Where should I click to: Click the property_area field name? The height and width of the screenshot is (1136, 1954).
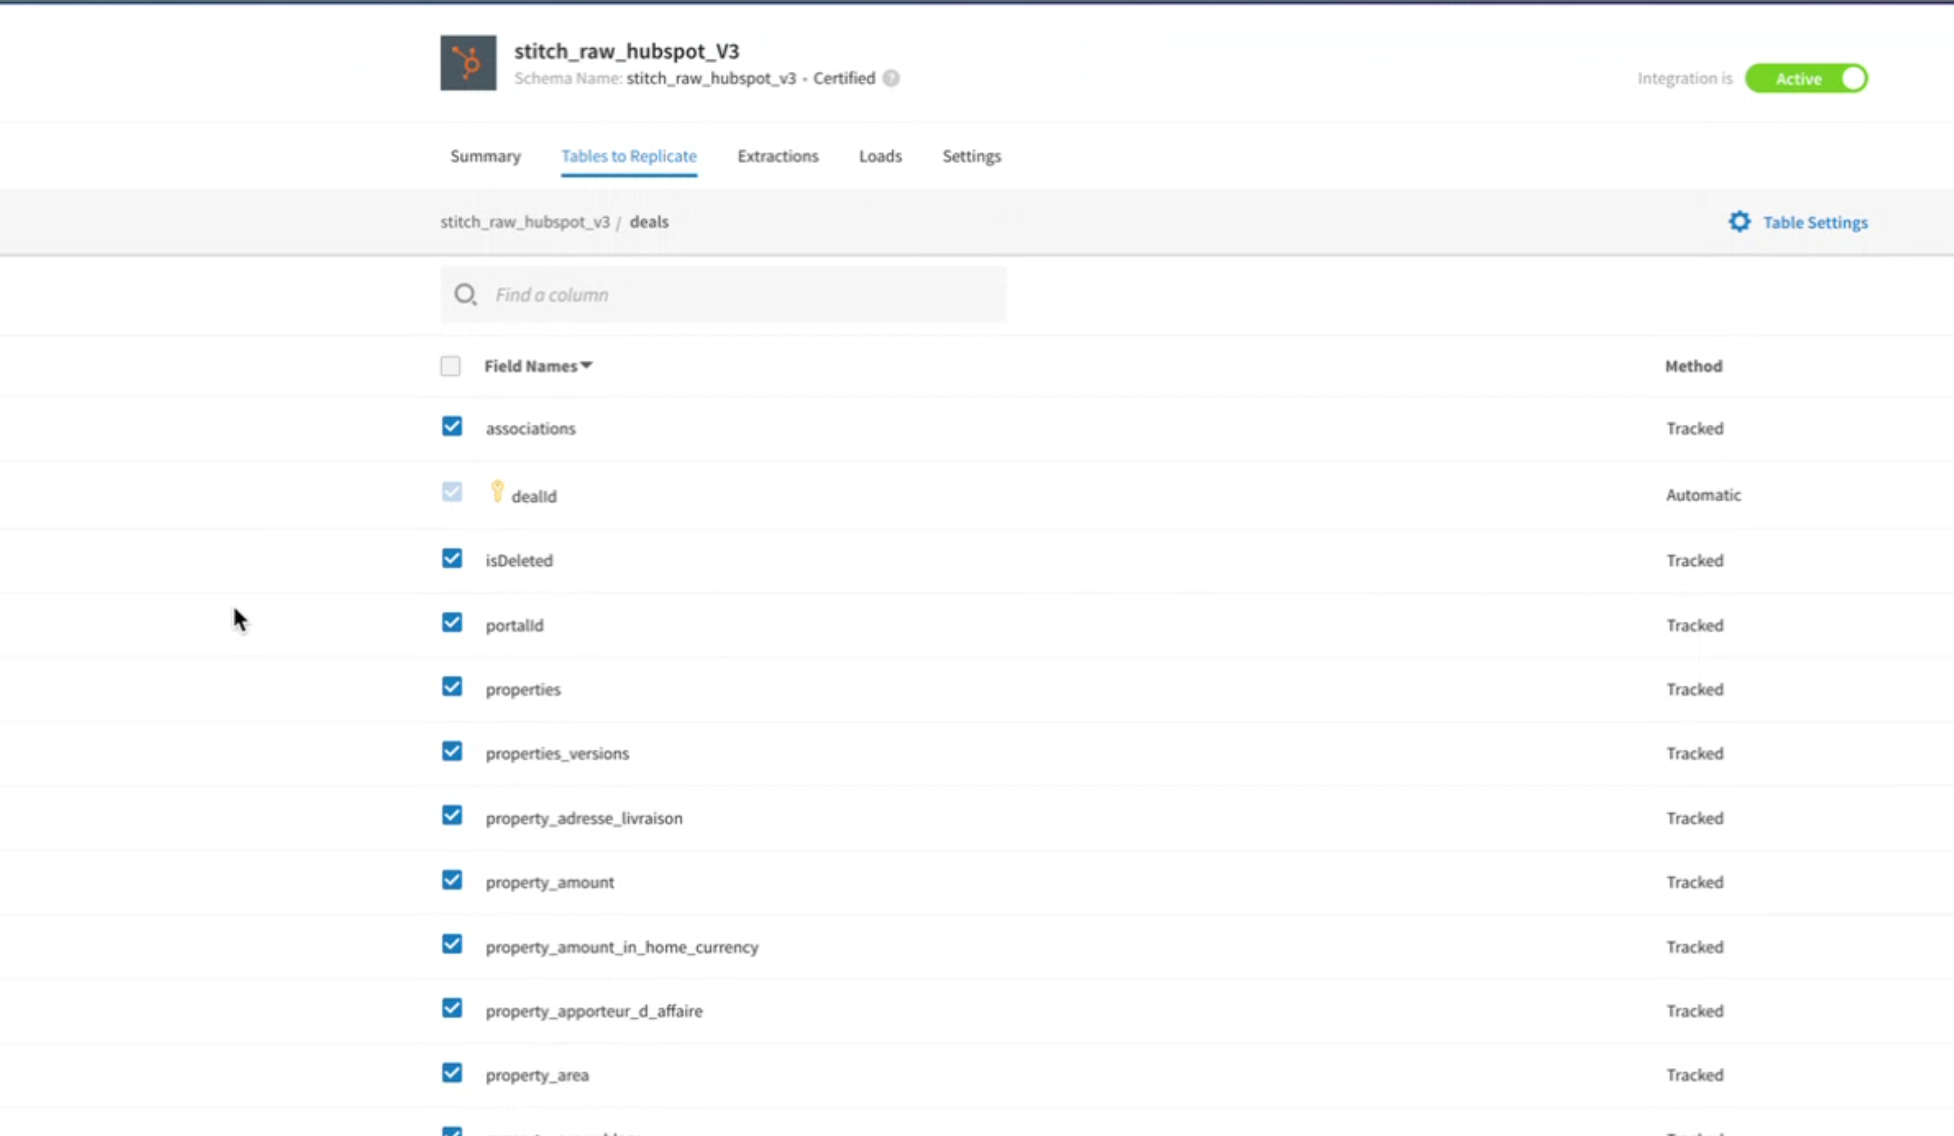coord(537,1075)
